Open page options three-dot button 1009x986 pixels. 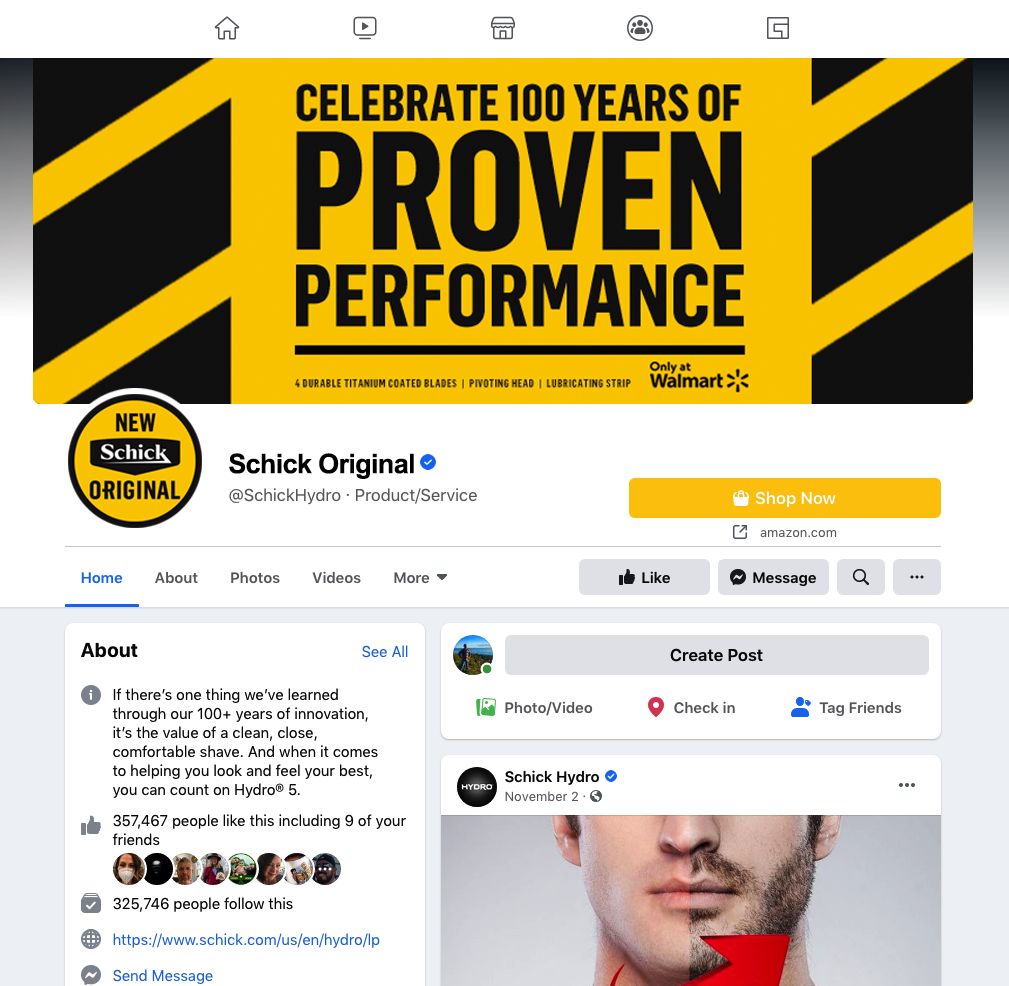tap(916, 577)
